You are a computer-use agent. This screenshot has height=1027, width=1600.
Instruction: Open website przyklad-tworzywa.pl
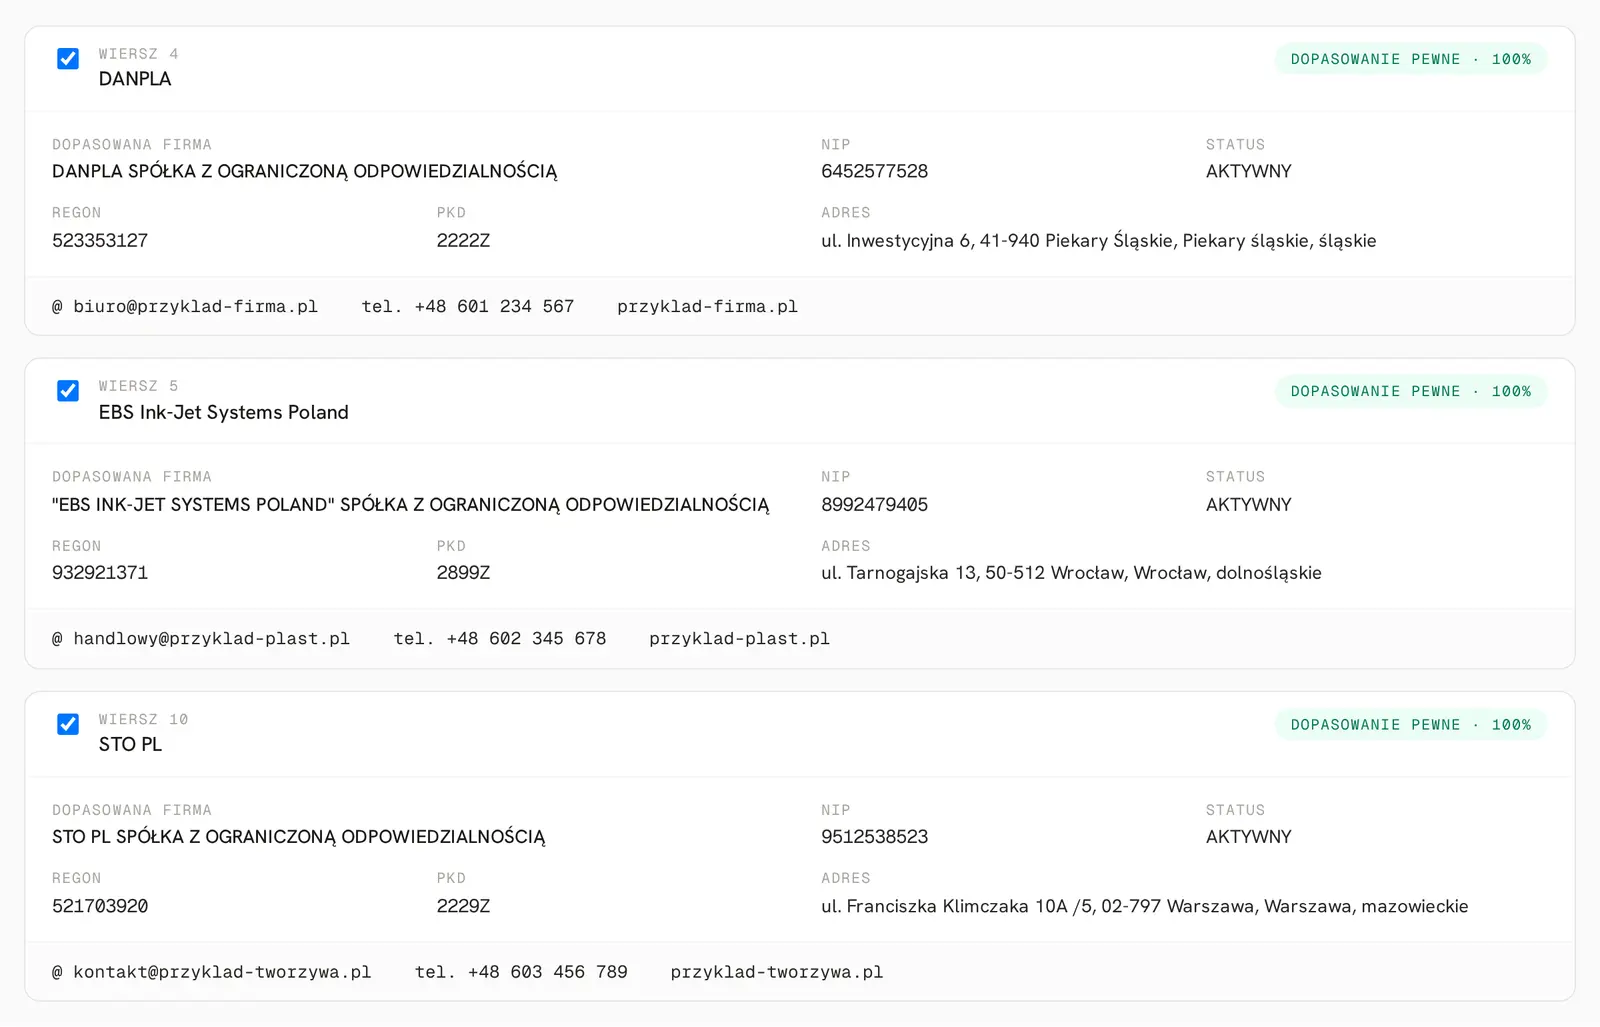[x=777, y=972]
